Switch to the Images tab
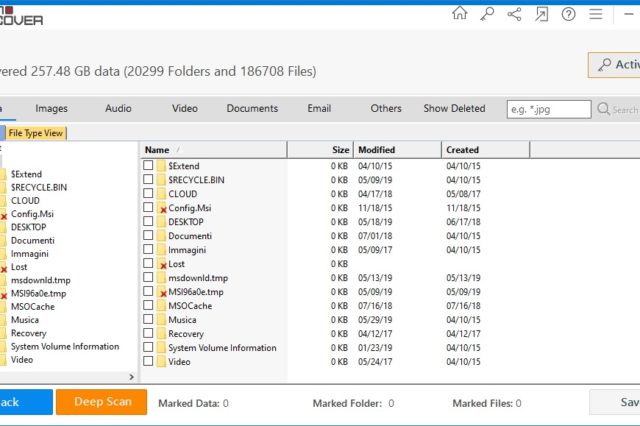Screen dimensions: 640x426 51,108
